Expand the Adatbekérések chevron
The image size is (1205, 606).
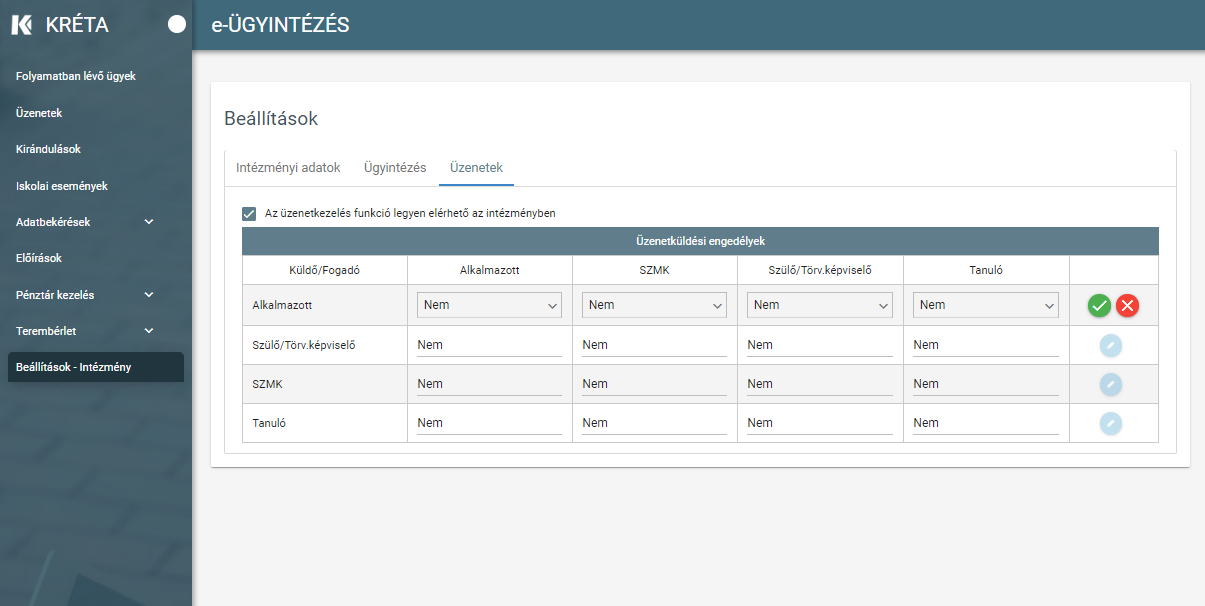149,222
